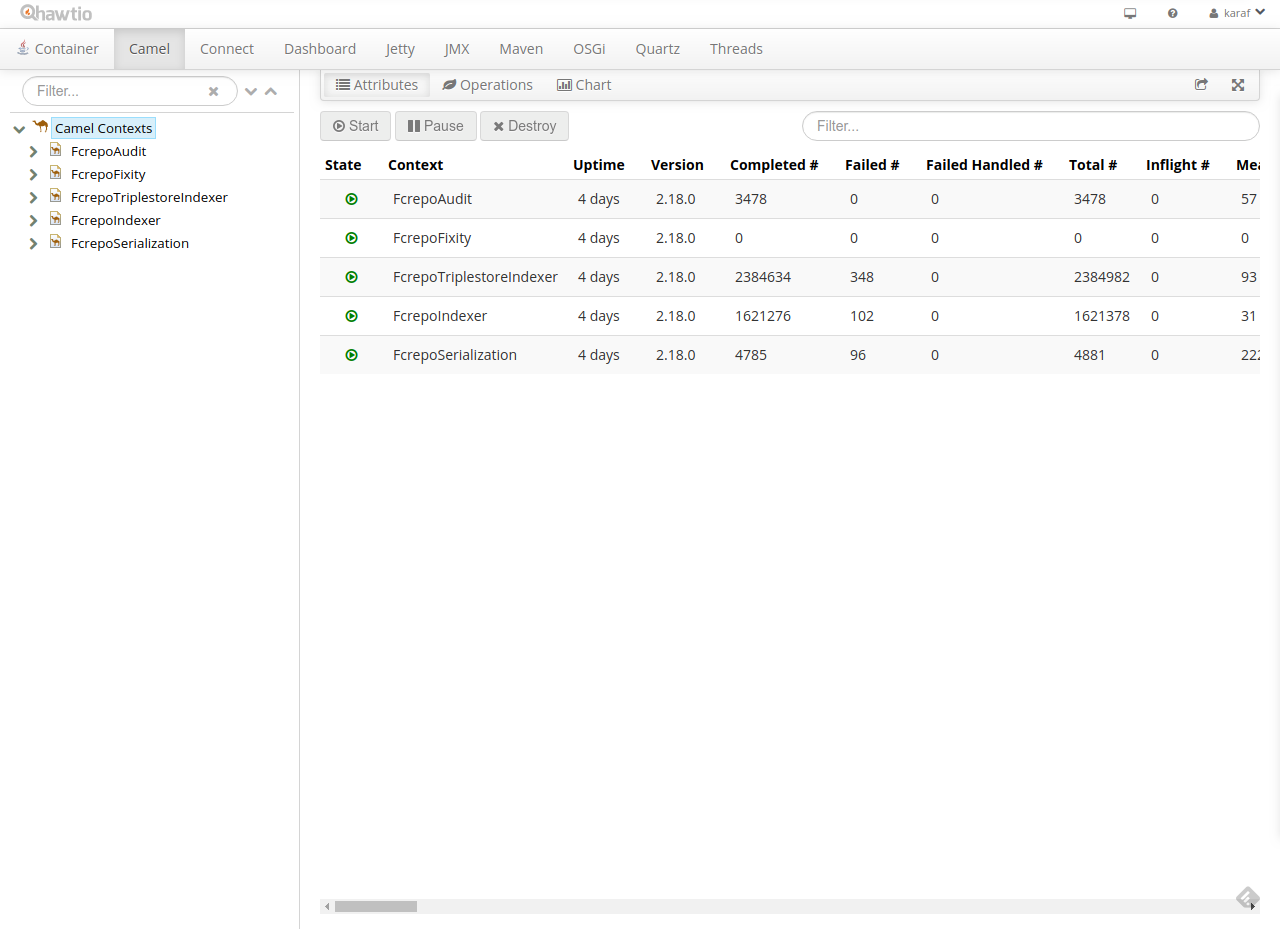Switch to the Connect tab

227,49
